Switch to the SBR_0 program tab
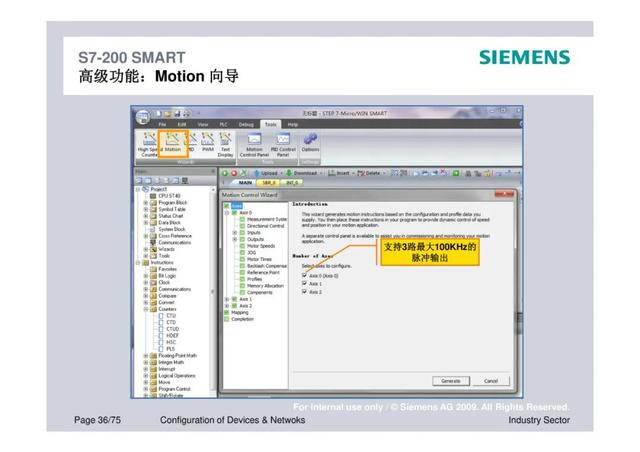 tap(269, 183)
